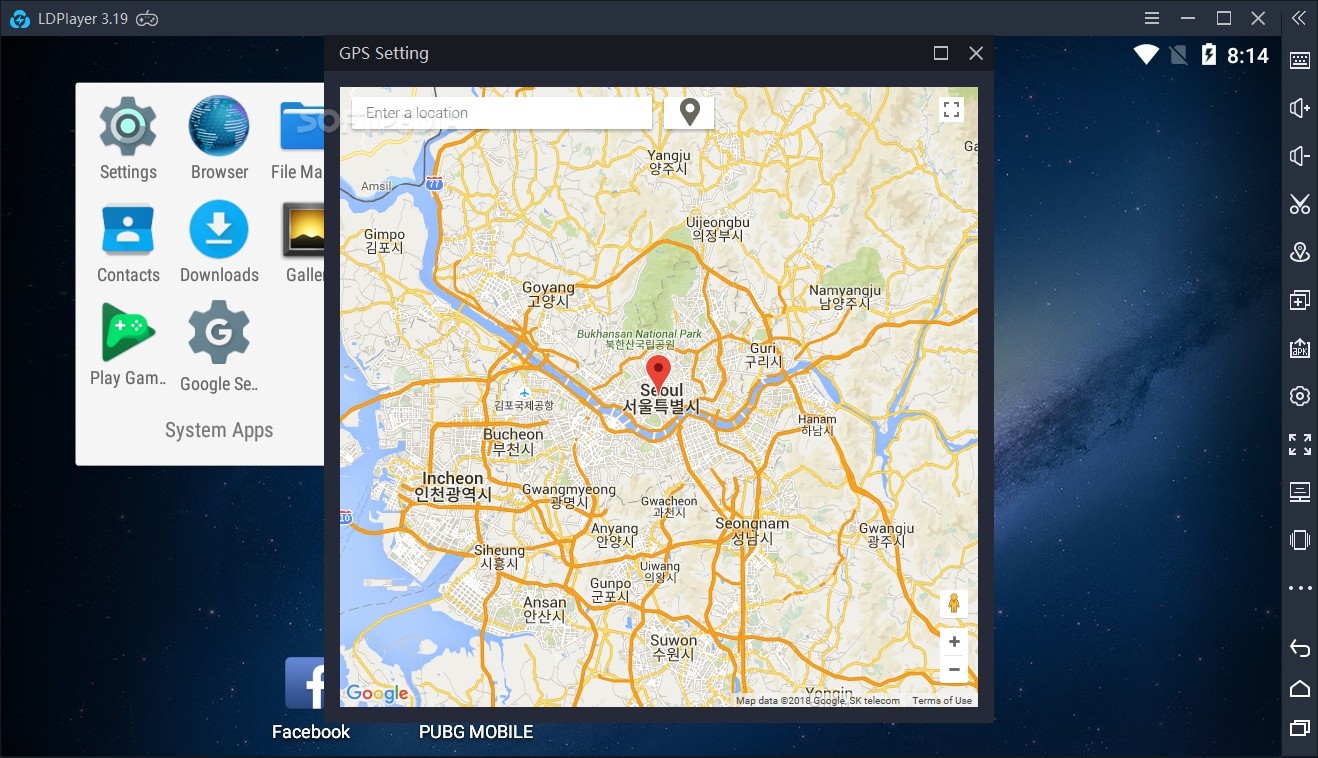Open the LDPlayer hamburger menu

pyautogui.click(x=1153, y=18)
